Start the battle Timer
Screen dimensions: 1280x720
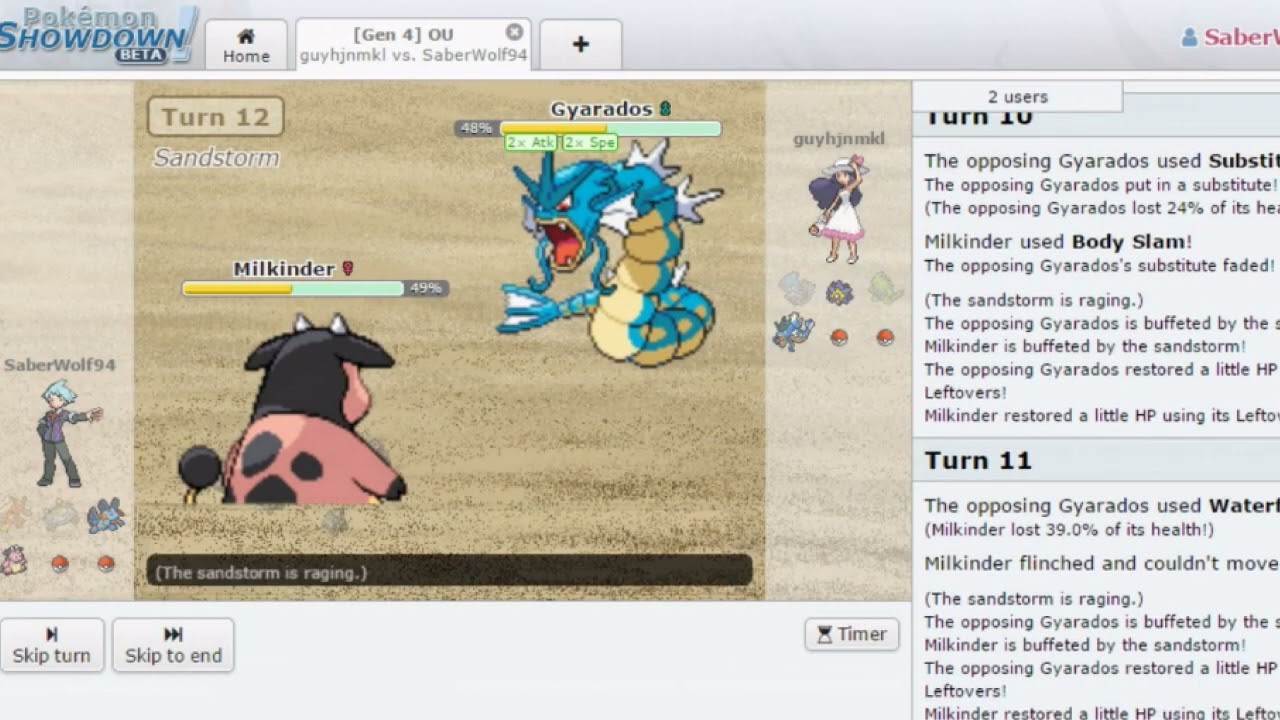852,634
